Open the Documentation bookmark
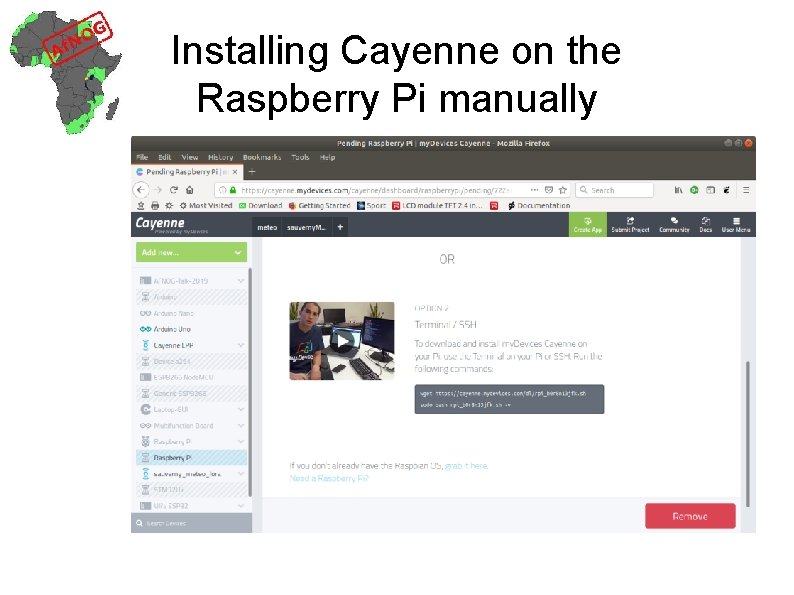This screenshot has height=595, width=794. point(539,206)
